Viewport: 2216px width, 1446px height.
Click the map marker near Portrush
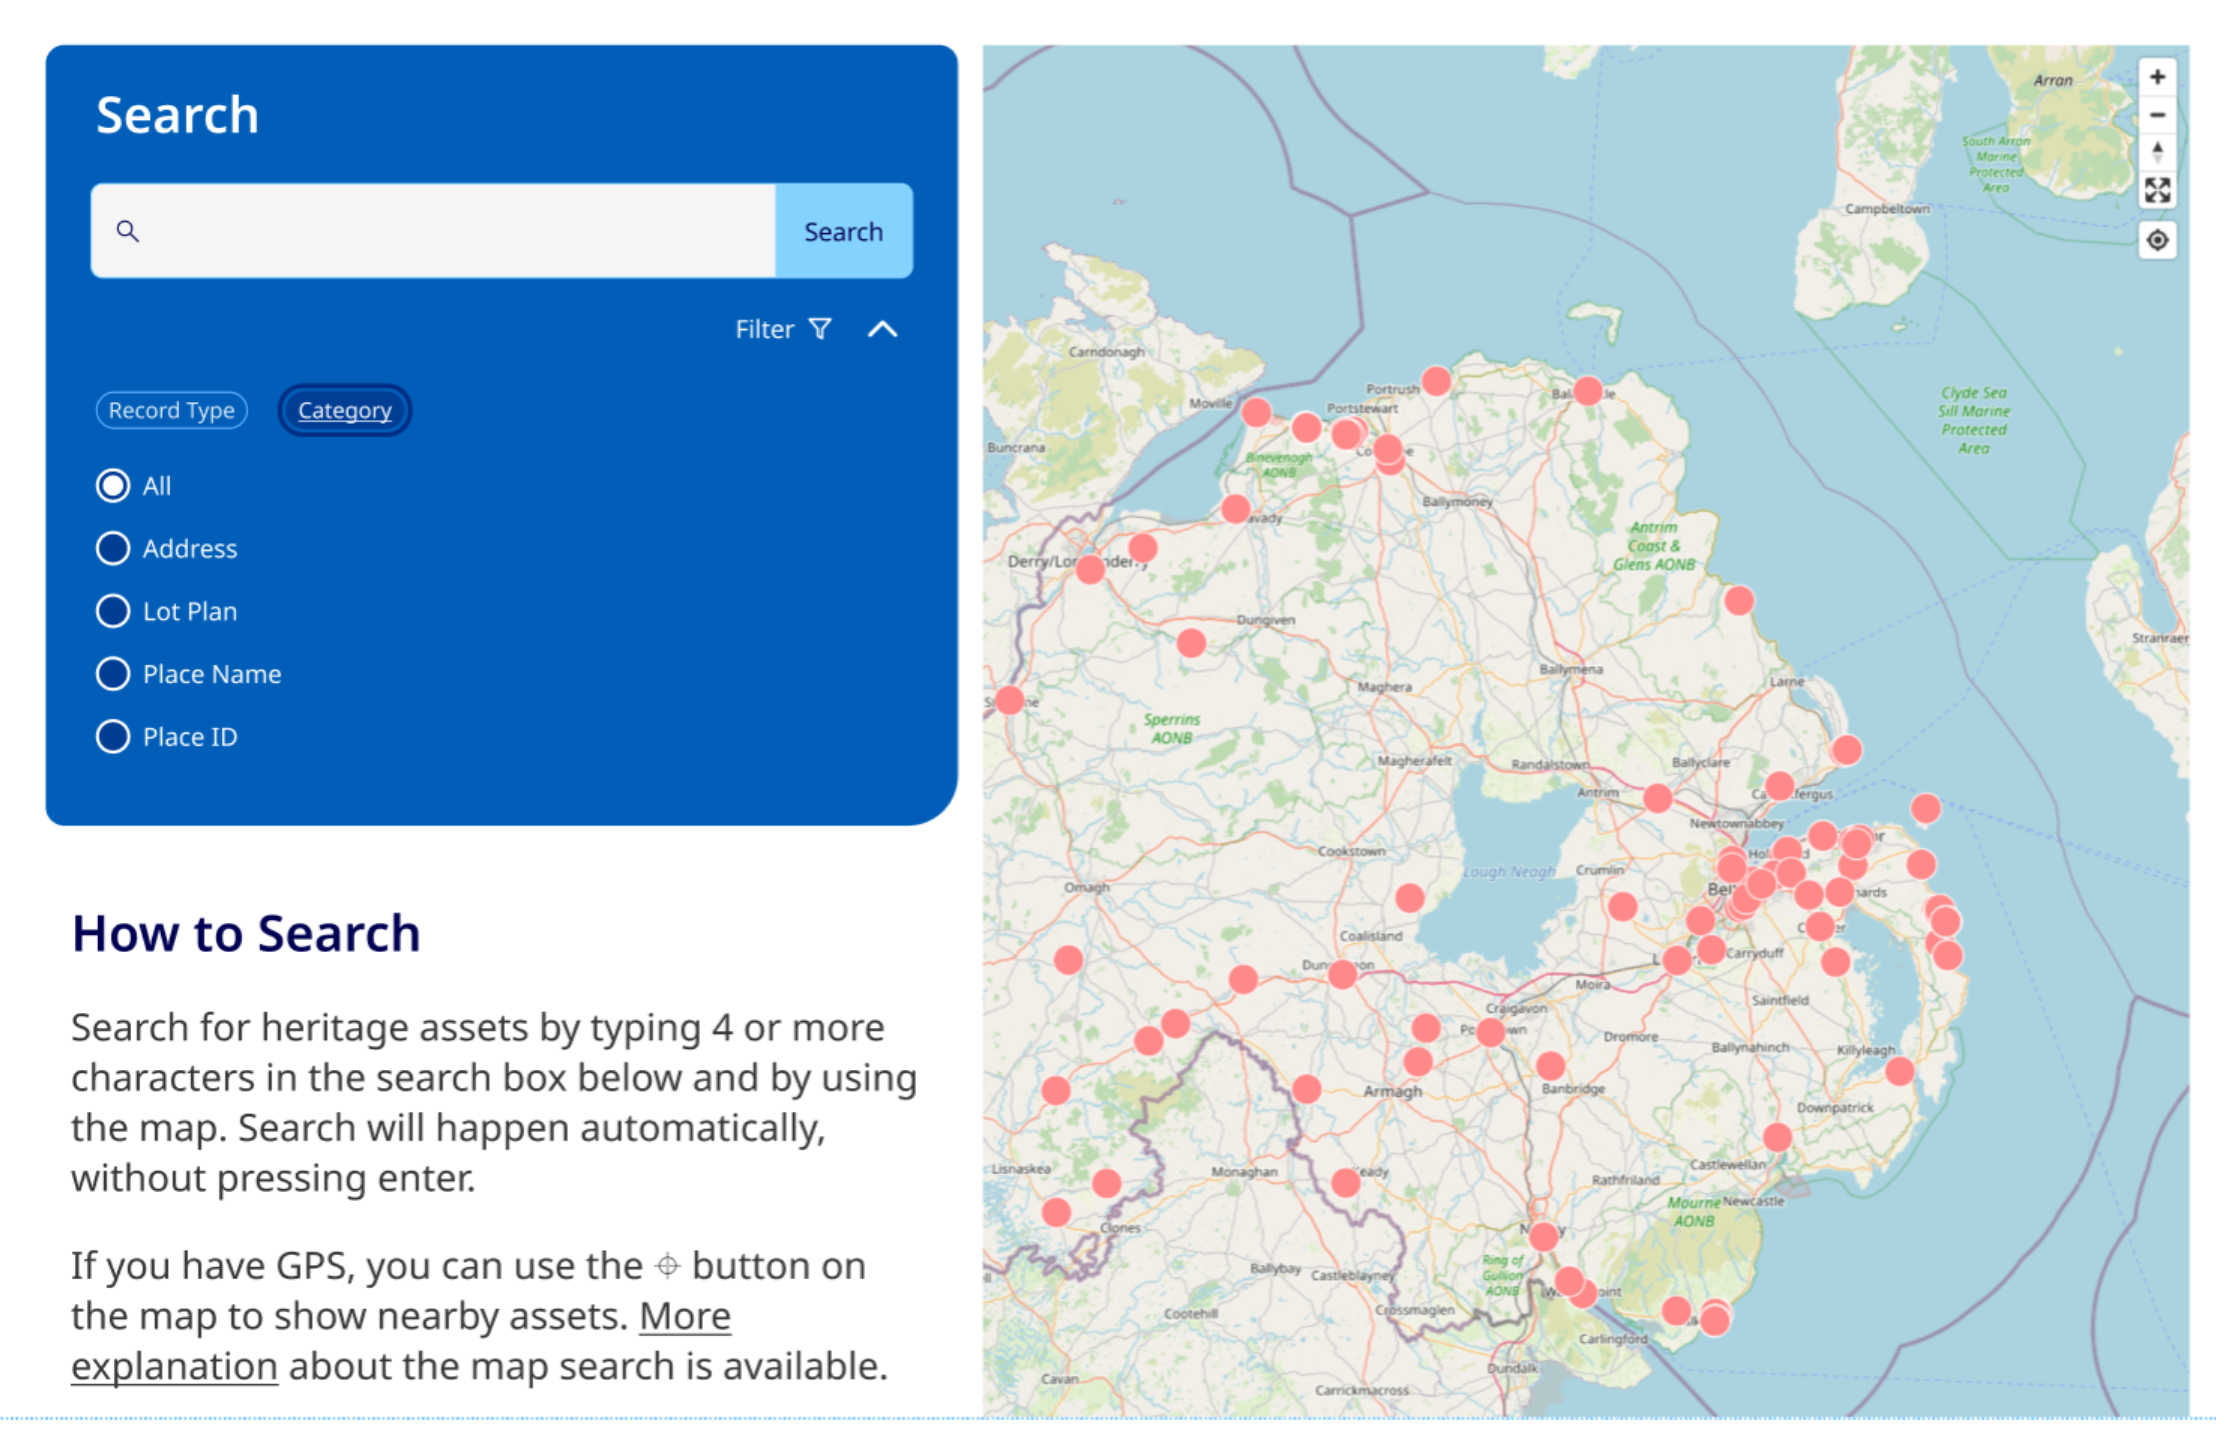(1436, 380)
